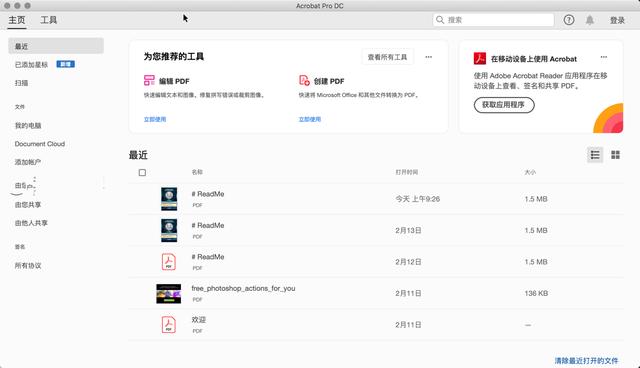This screenshot has width=640, height=368.
Task: Switch to grid thumbnail view icon
Action: pyautogui.click(x=616, y=155)
